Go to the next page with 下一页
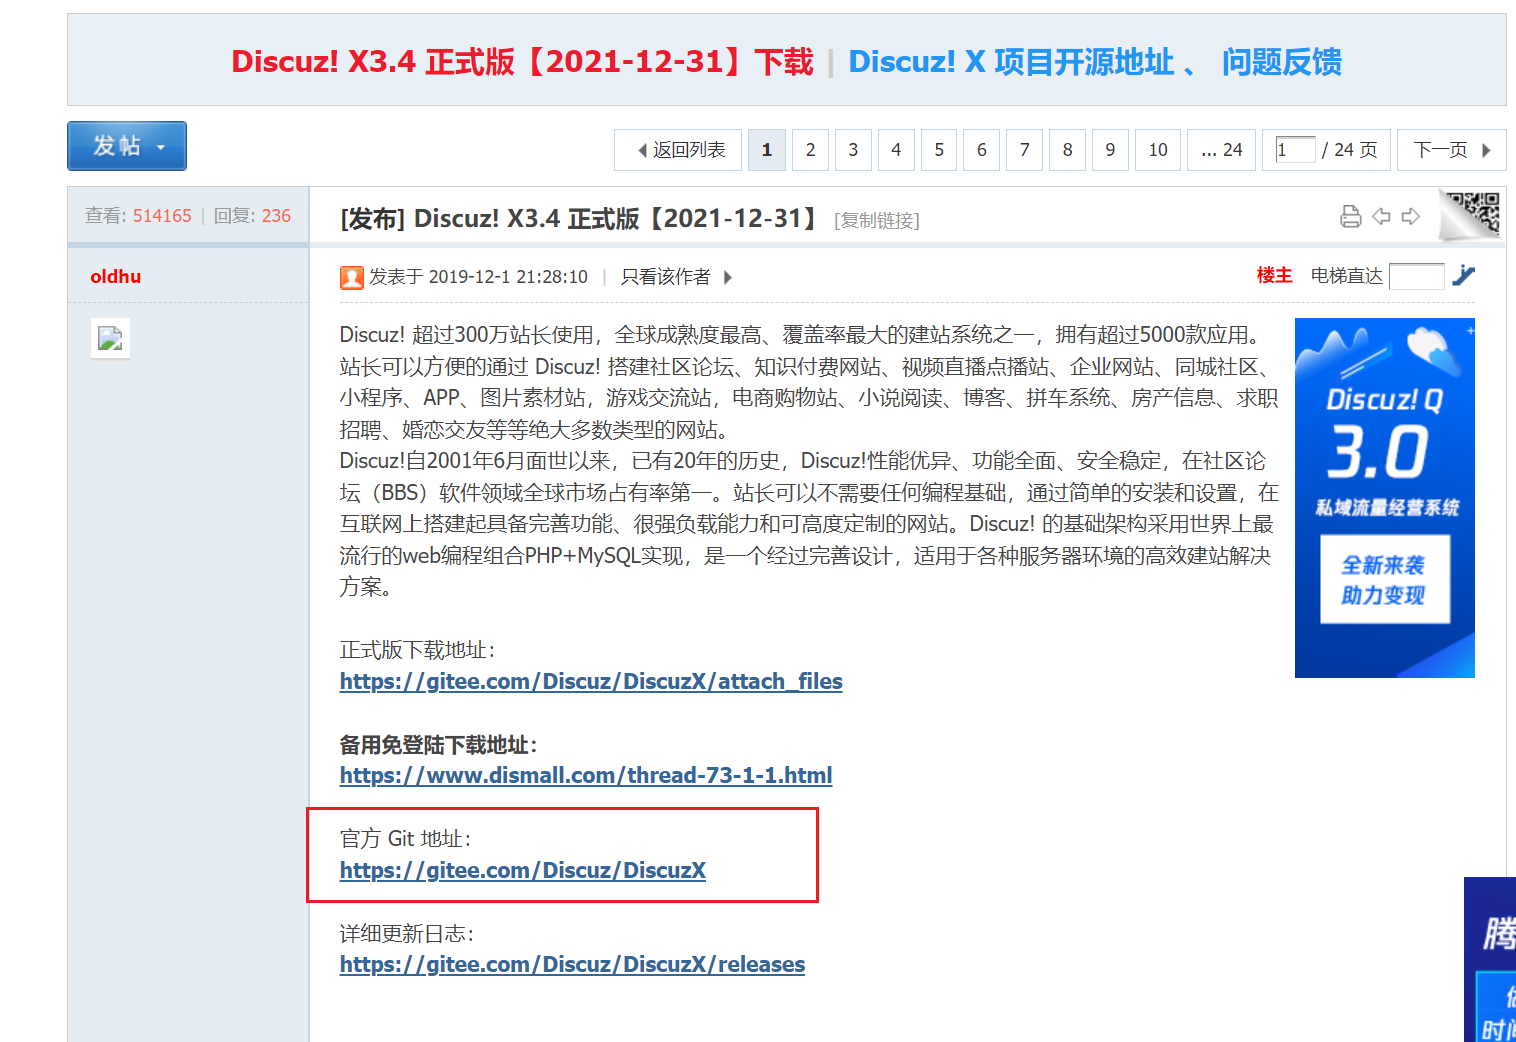The height and width of the screenshot is (1042, 1516). pyautogui.click(x=1450, y=150)
